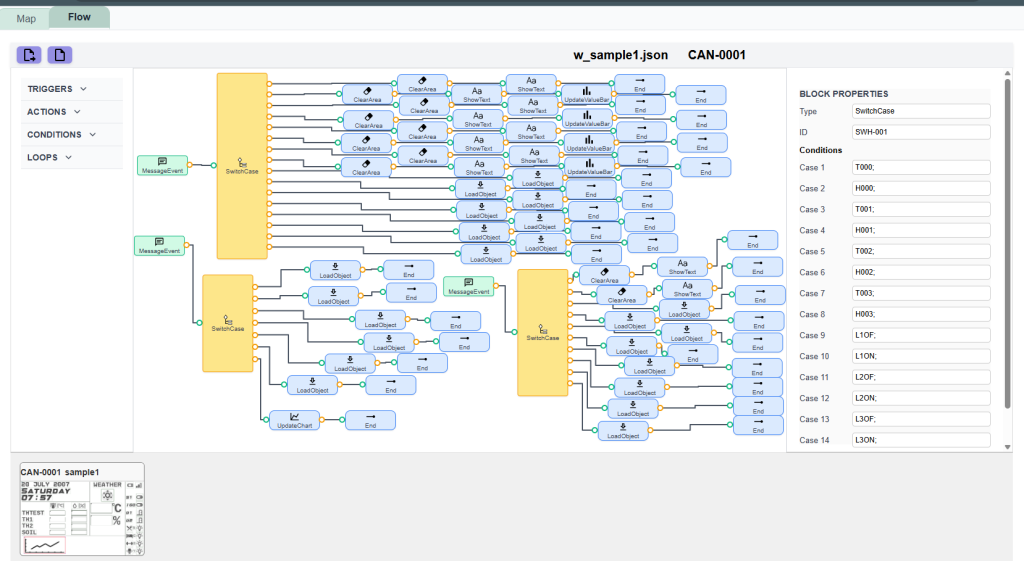Click the properties panel vertical scrollbar
Image resolution: width=1024 pixels, height=561 pixels.
coord(1007,240)
